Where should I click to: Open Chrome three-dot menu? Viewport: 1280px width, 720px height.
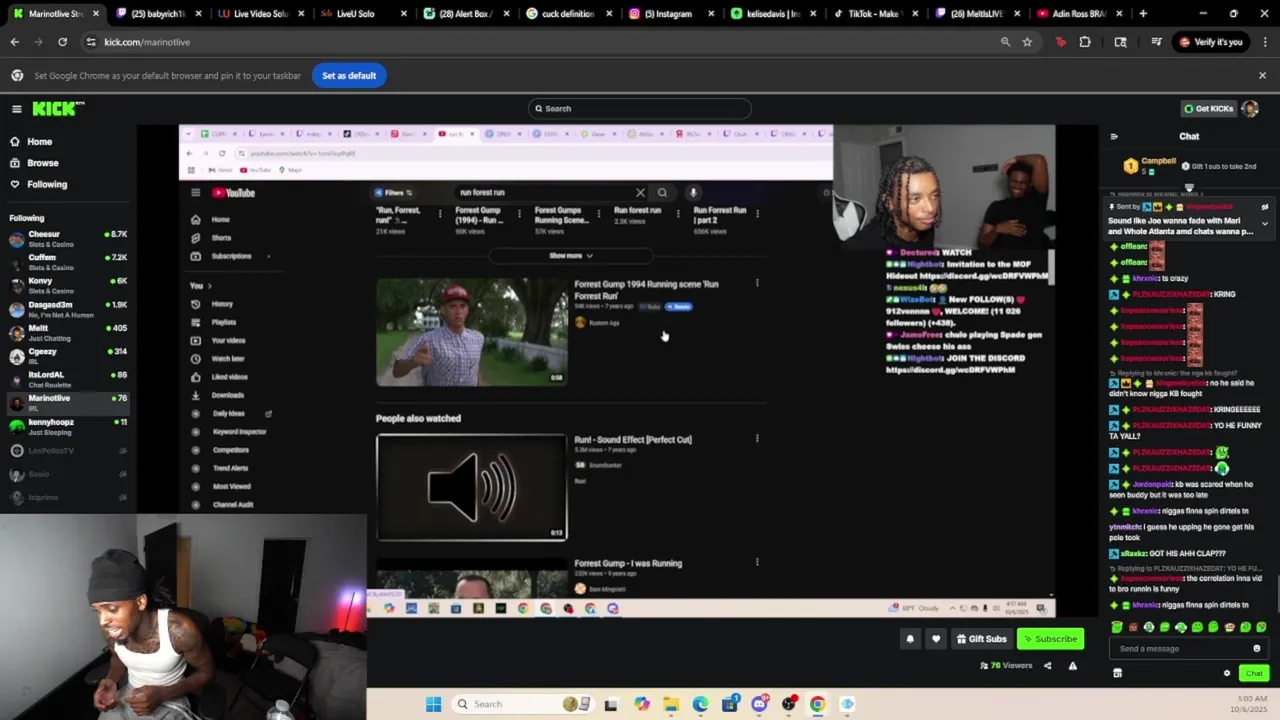(x=1264, y=42)
